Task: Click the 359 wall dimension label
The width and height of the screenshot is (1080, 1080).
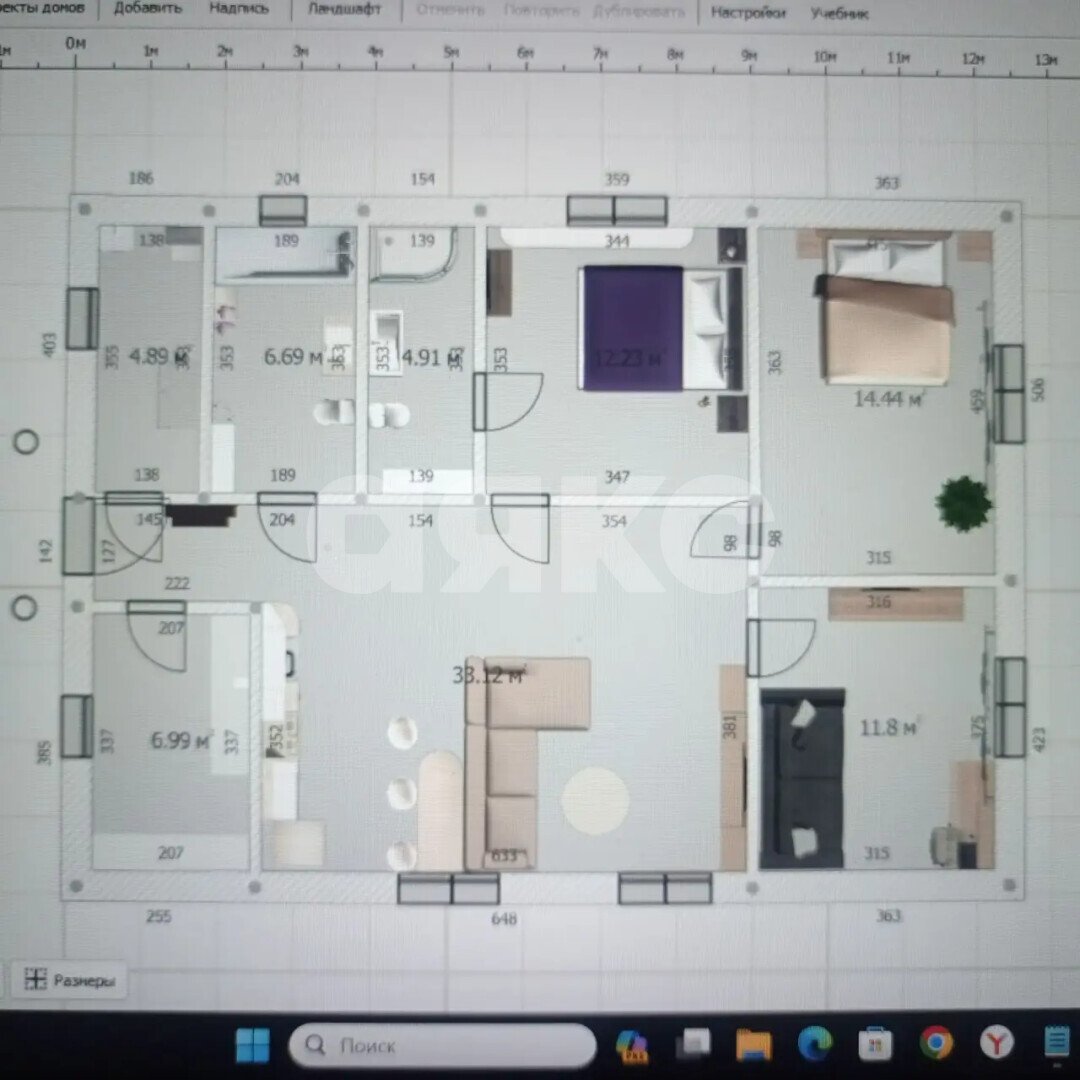Action: (616, 179)
